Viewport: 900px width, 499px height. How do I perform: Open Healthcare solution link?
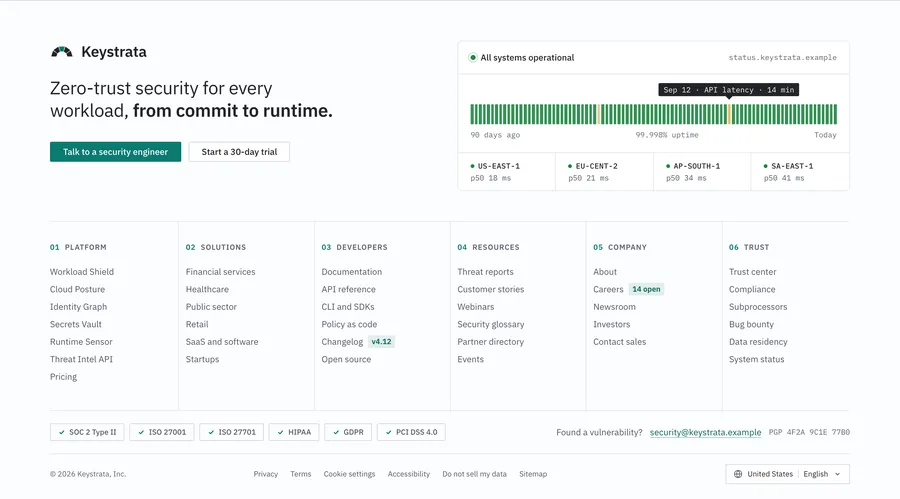207,289
